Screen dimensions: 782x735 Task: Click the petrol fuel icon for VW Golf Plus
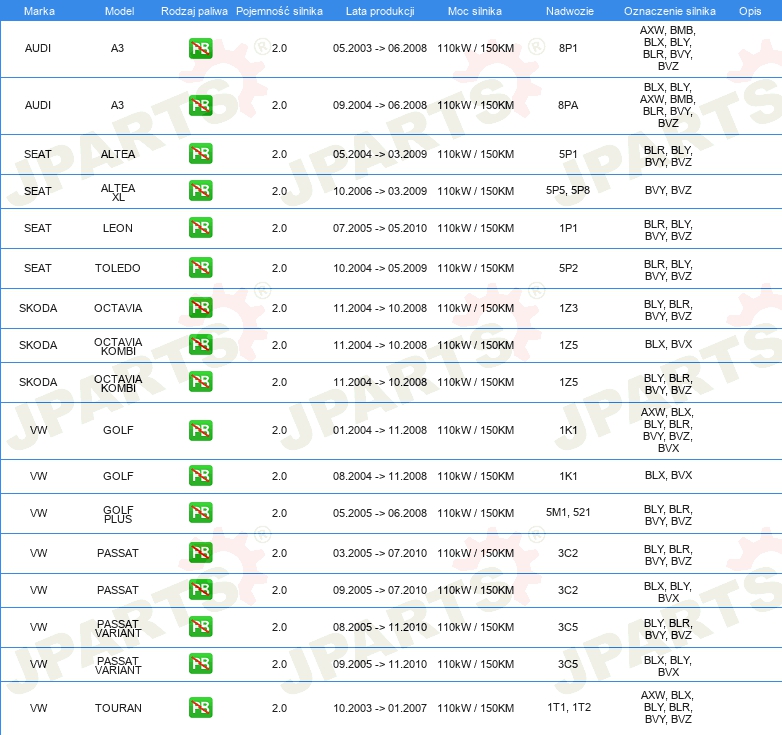(x=200, y=513)
